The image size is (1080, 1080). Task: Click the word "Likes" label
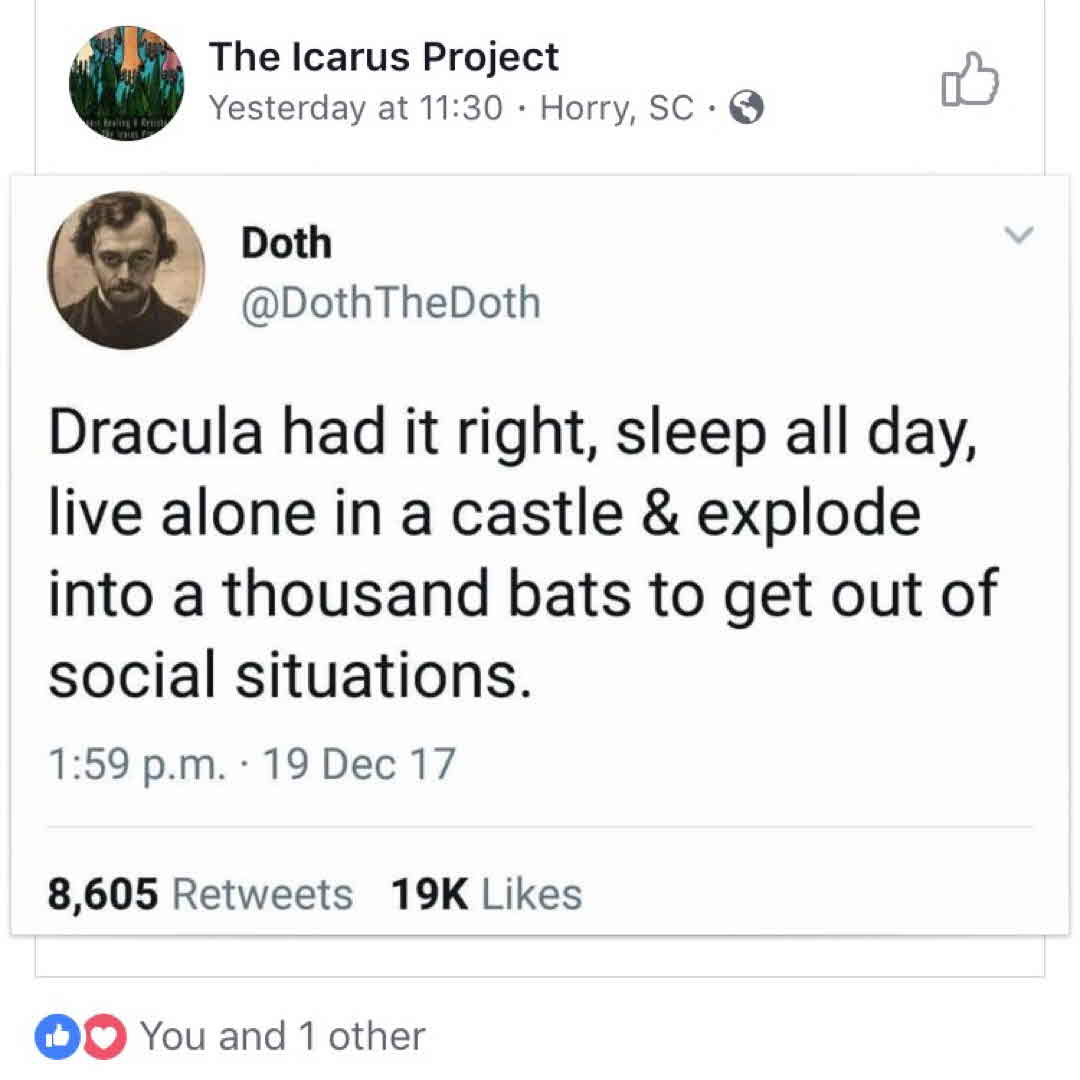point(531,893)
